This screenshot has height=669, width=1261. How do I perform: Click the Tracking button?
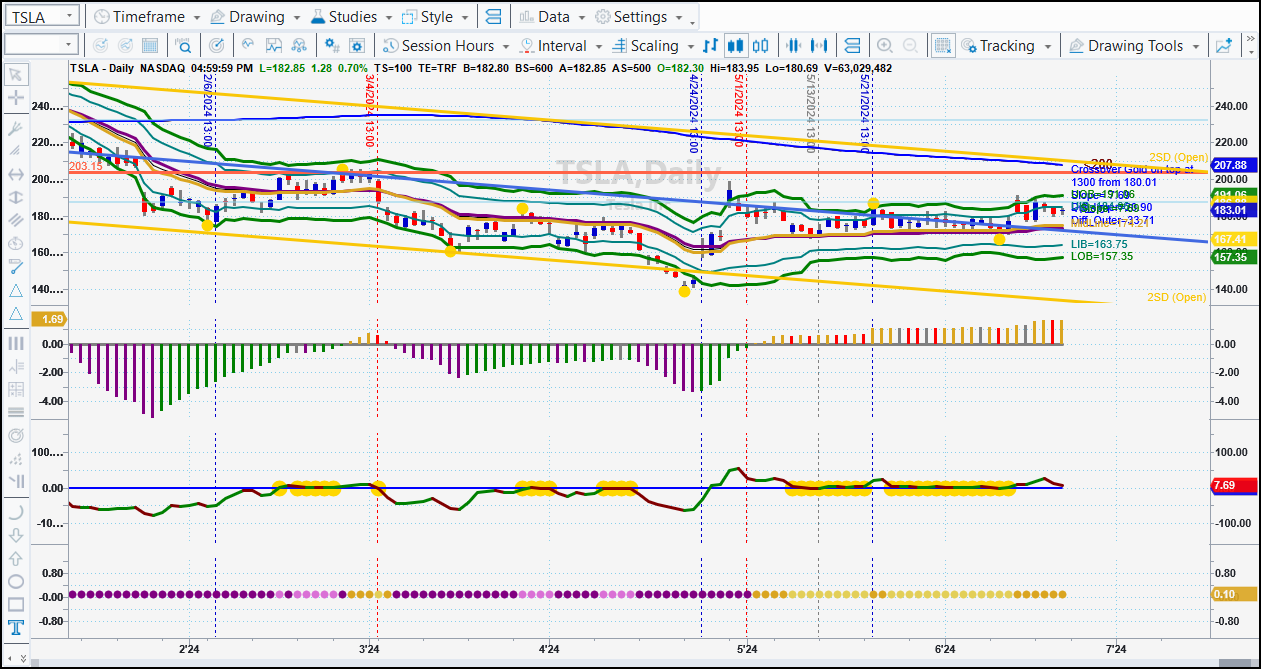pos(997,46)
